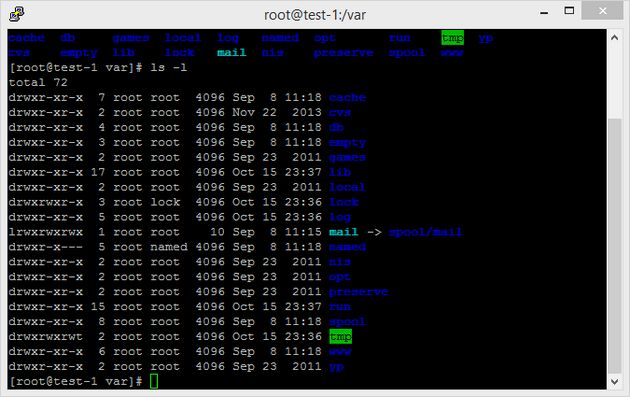Screen dimensions: 630x397
Task: Click permissions 'drwxr-x---' of named row
Action: pyautogui.click(x=45, y=247)
